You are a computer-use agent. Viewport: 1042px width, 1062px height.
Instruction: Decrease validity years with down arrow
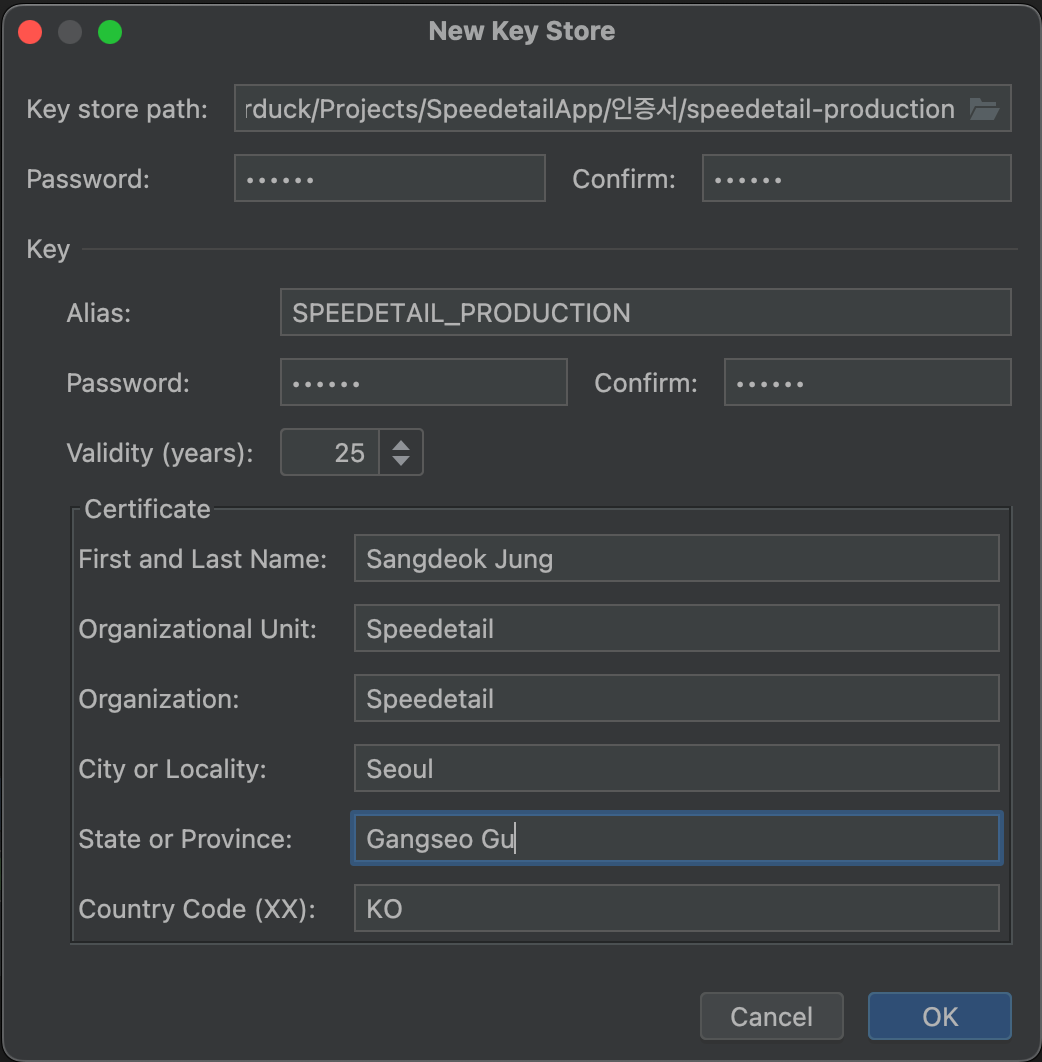pyautogui.click(x=401, y=461)
